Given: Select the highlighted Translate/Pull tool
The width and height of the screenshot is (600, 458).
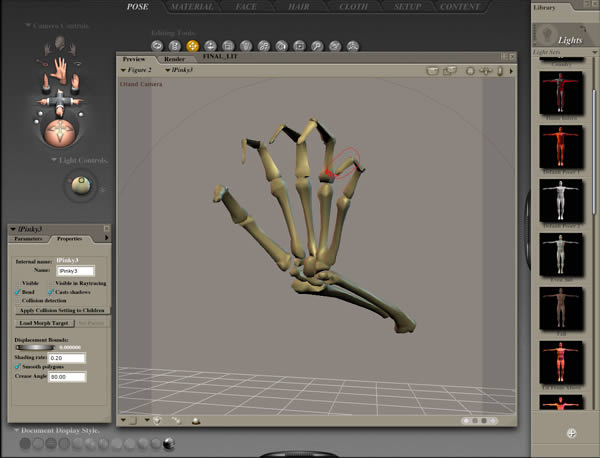Looking at the screenshot, I should point(192,46).
